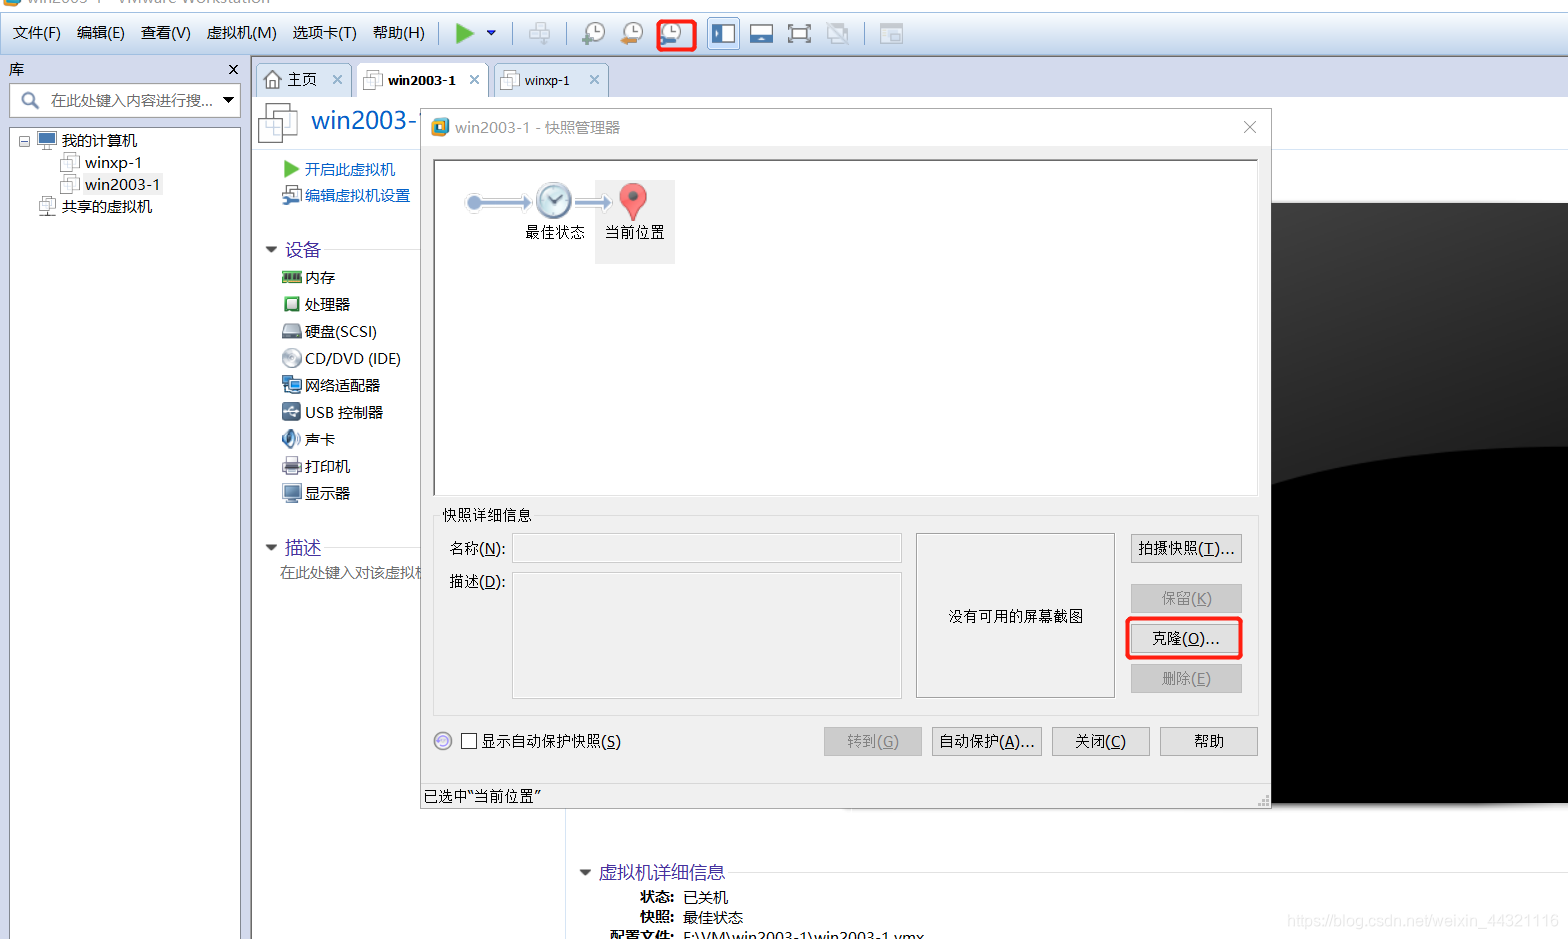1568x939 pixels.
Task: Select the 最佳状态 snapshot clock icon
Action: coord(554,201)
